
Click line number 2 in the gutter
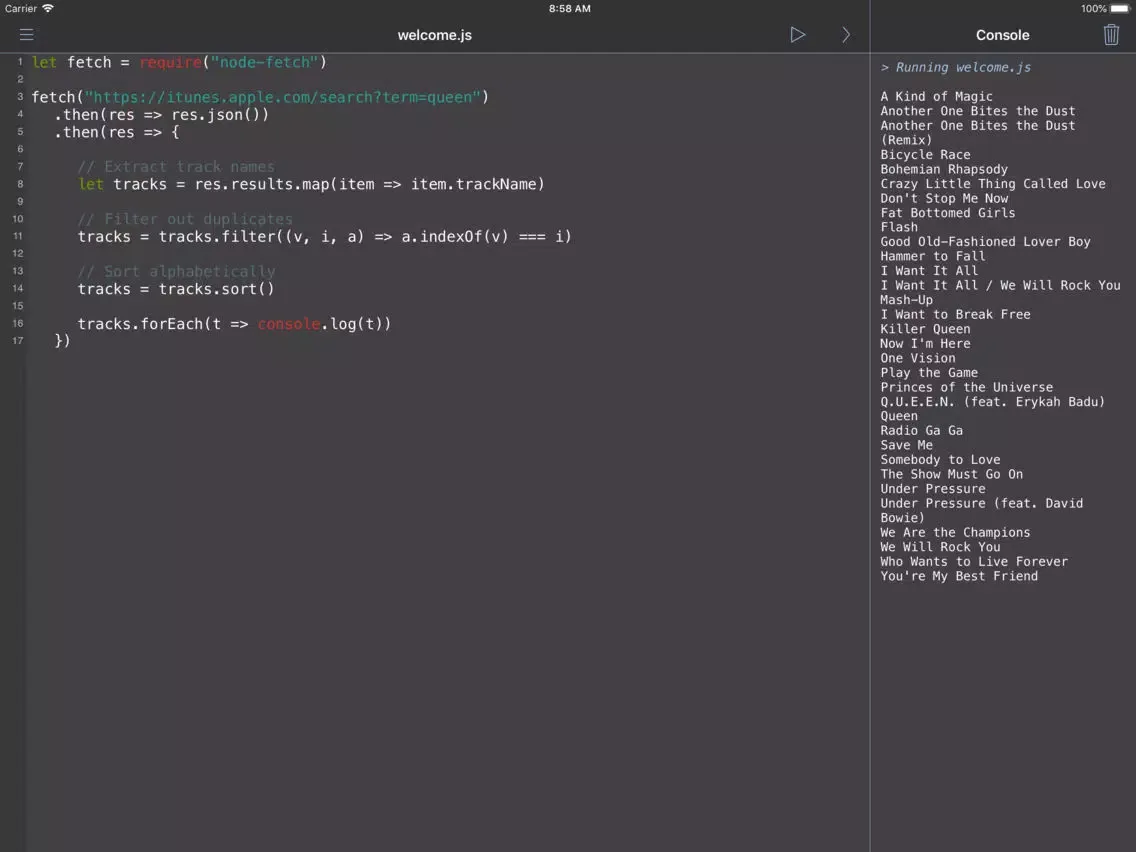click(20, 80)
